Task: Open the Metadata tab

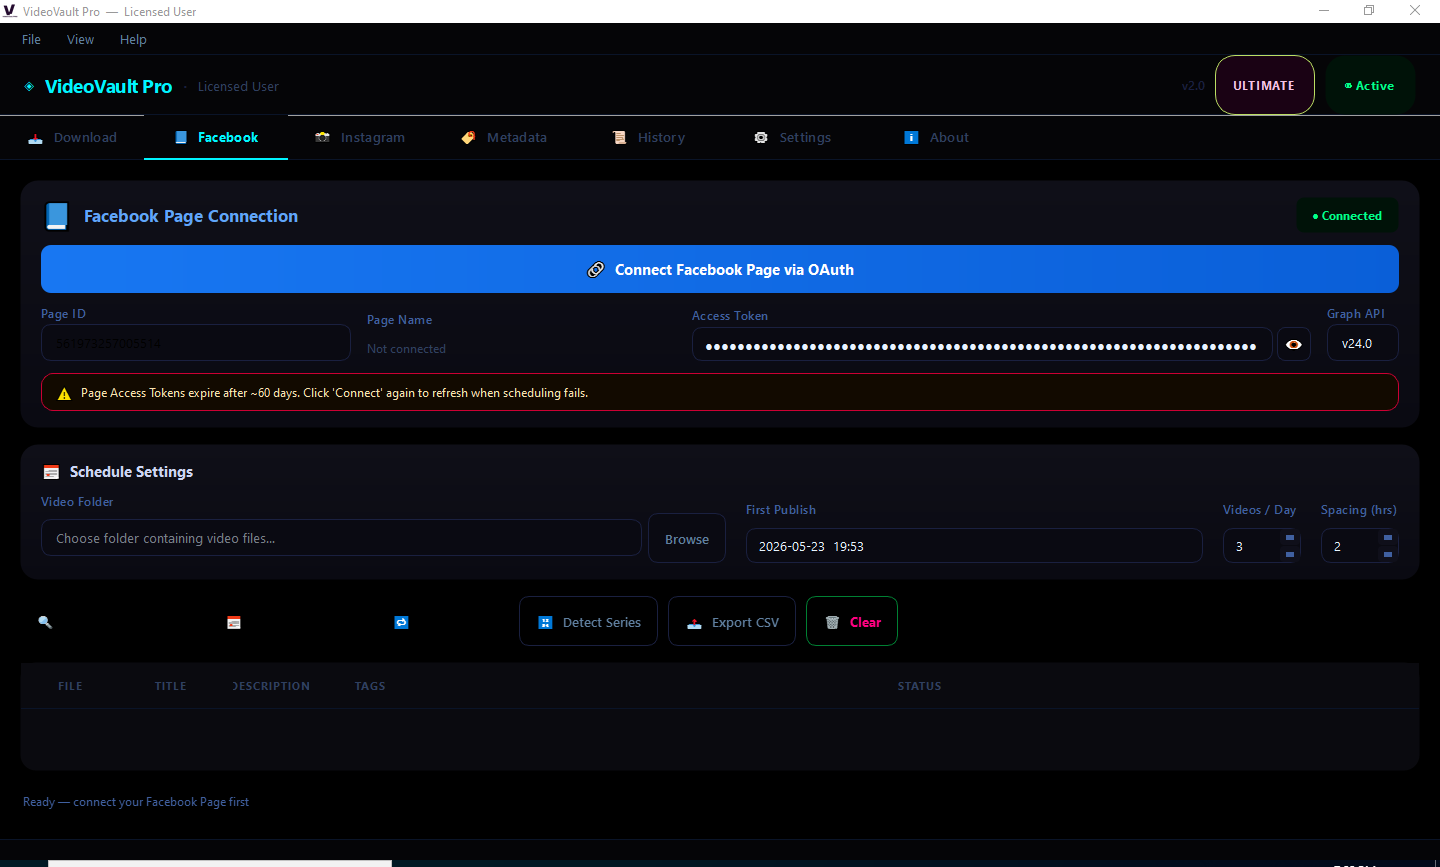Action: pos(504,138)
